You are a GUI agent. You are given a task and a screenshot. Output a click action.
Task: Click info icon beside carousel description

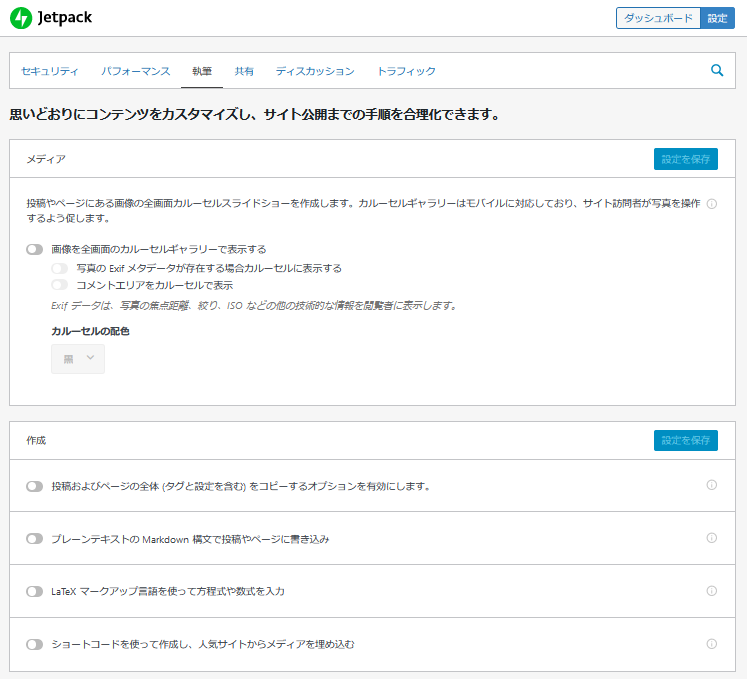712,204
